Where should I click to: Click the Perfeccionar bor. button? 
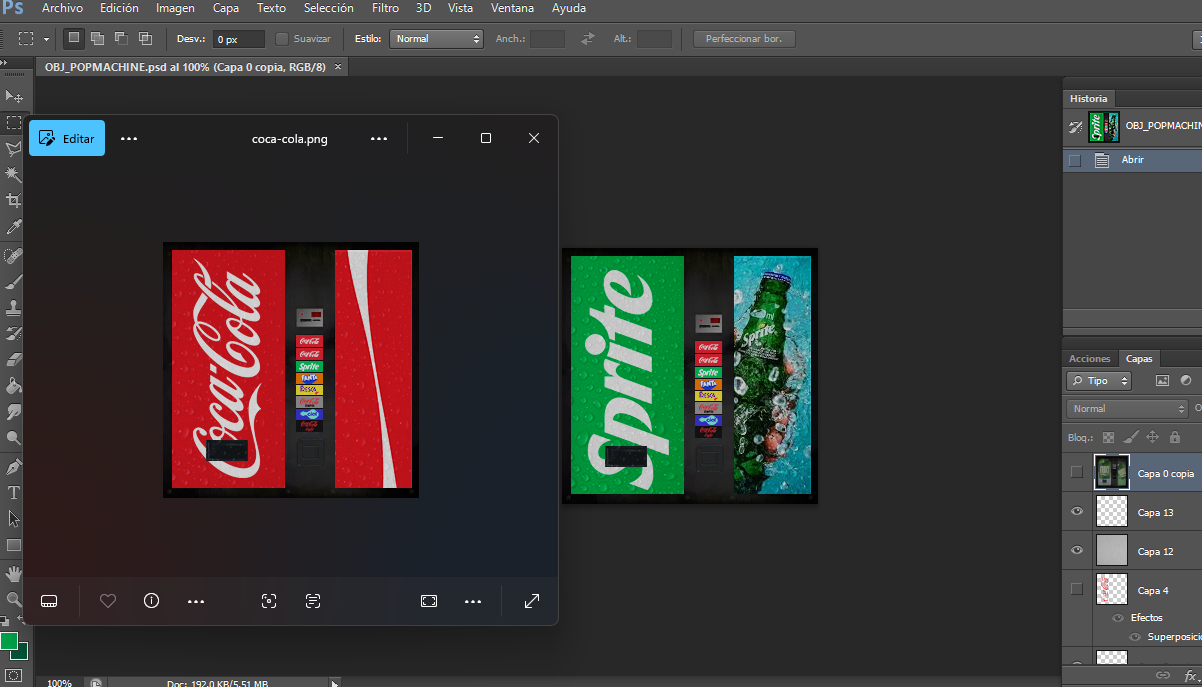coord(744,39)
